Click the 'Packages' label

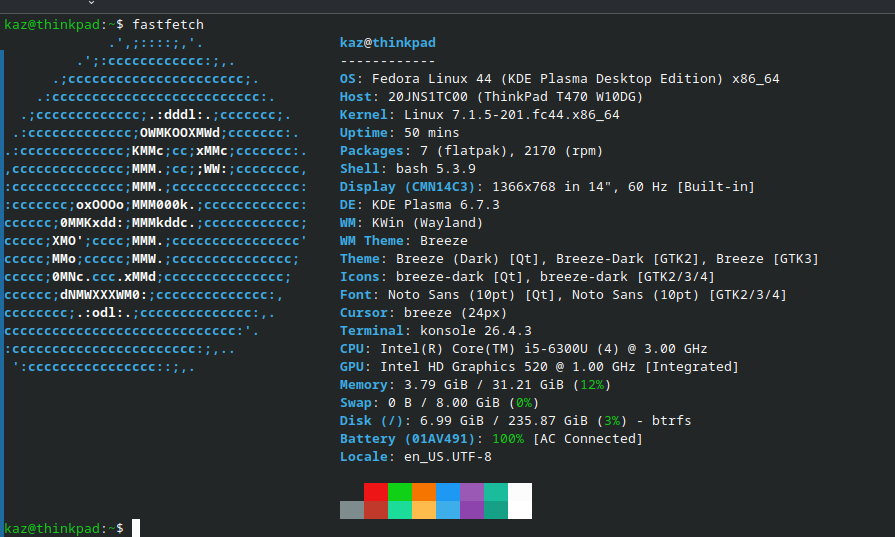click(372, 151)
